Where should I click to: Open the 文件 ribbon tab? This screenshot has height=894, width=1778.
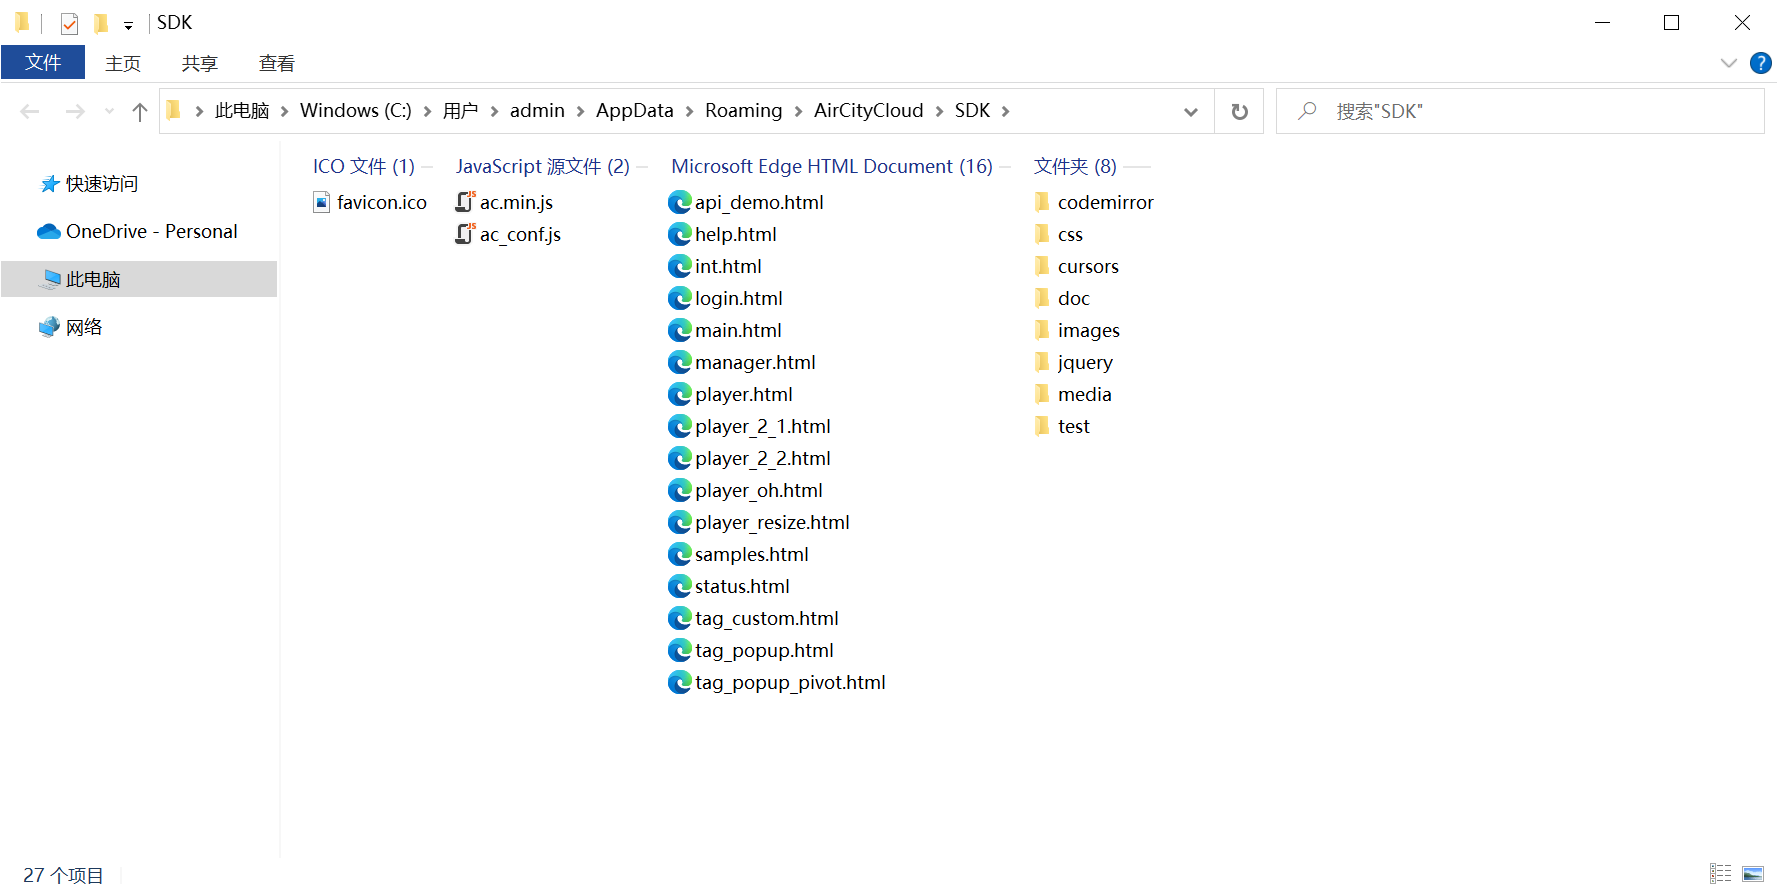43,62
